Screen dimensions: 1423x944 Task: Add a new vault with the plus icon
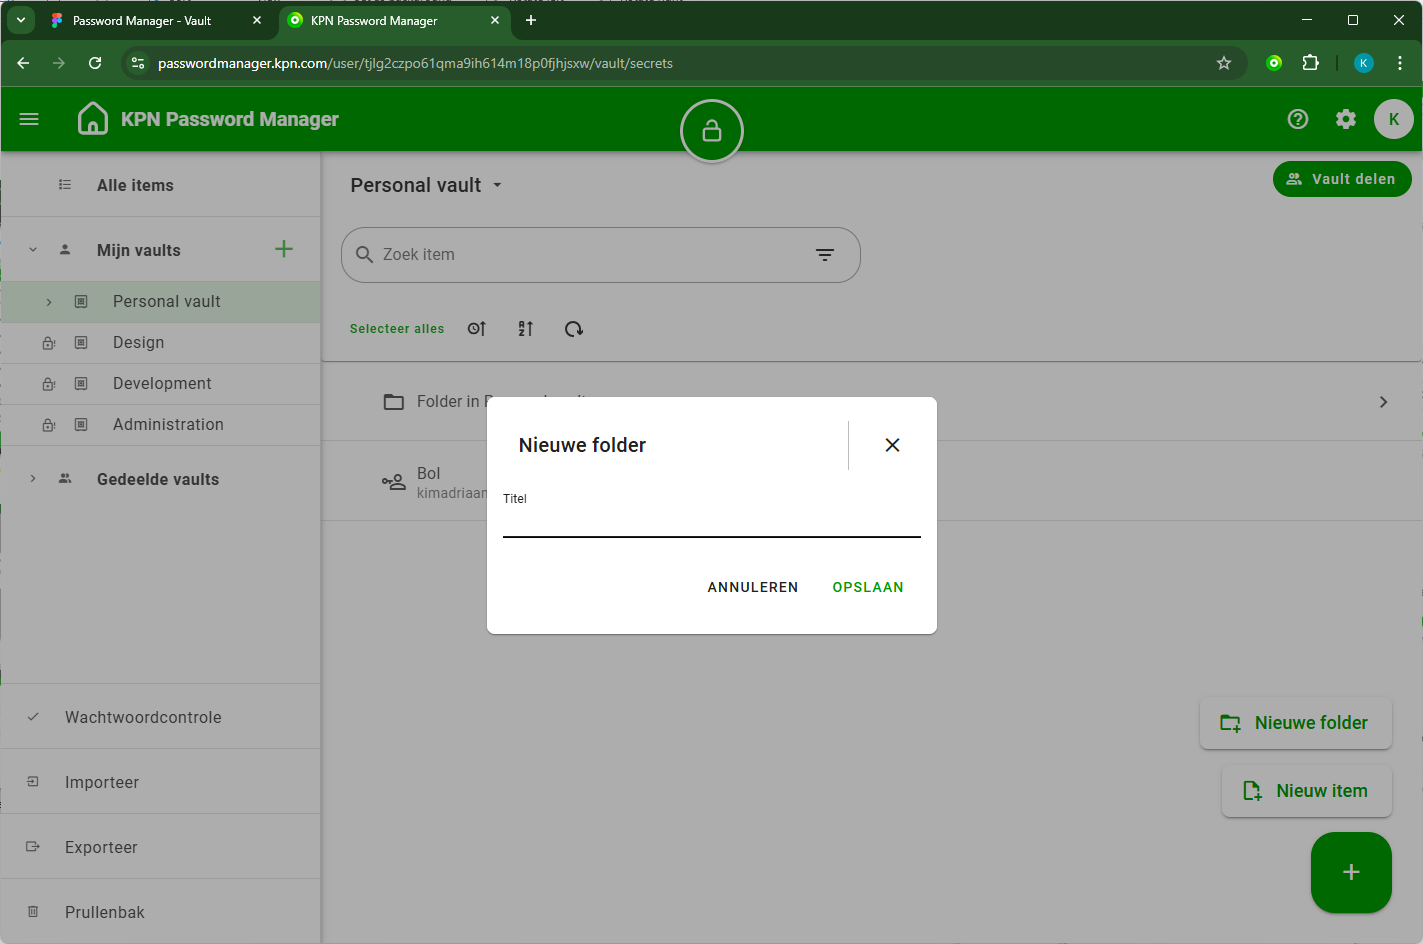[x=284, y=249]
